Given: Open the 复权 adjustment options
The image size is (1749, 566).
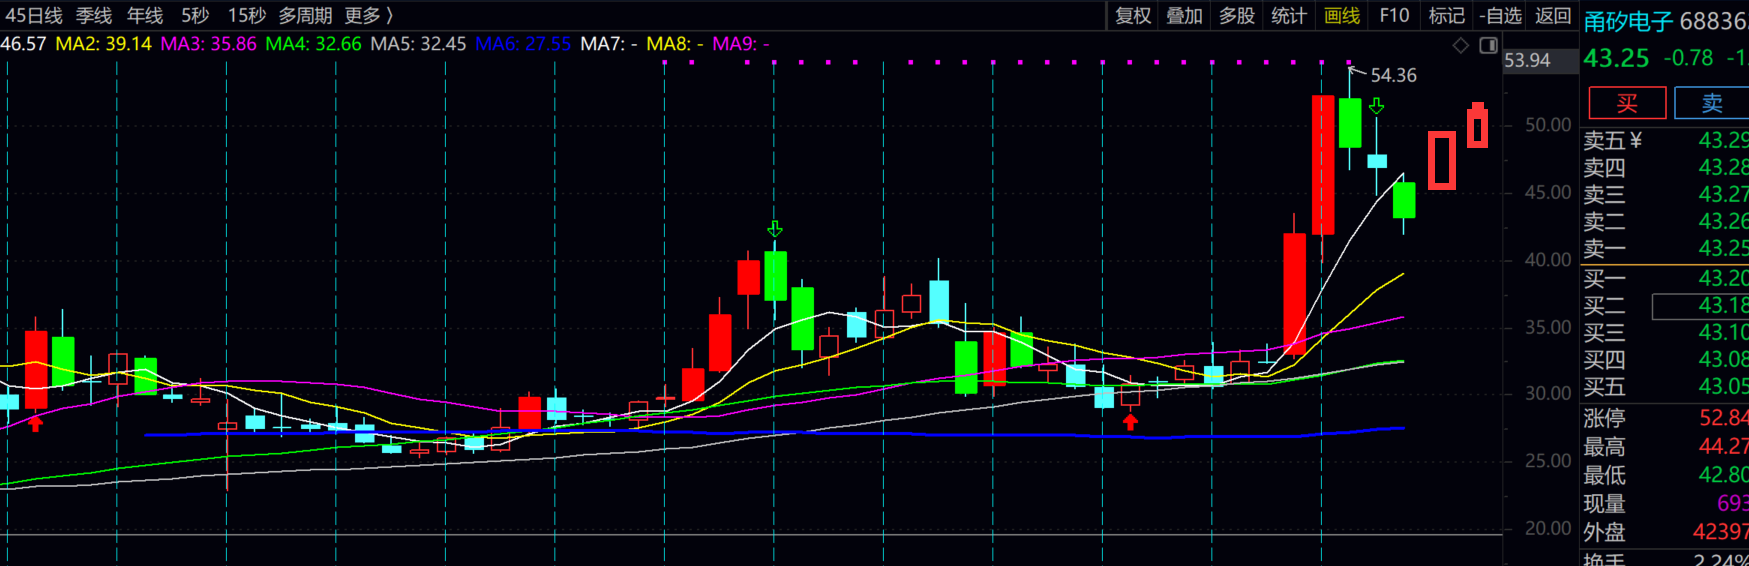Looking at the screenshot, I should pyautogui.click(x=1132, y=16).
